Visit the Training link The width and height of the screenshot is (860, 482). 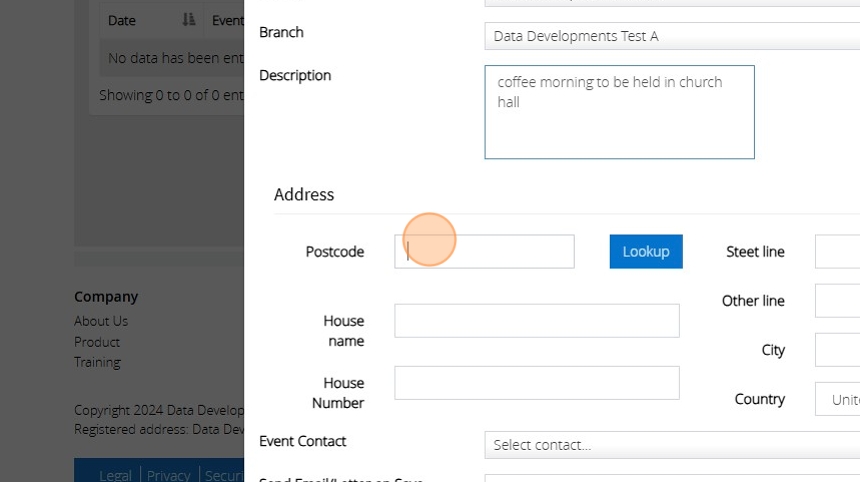pyautogui.click(x=98, y=362)
